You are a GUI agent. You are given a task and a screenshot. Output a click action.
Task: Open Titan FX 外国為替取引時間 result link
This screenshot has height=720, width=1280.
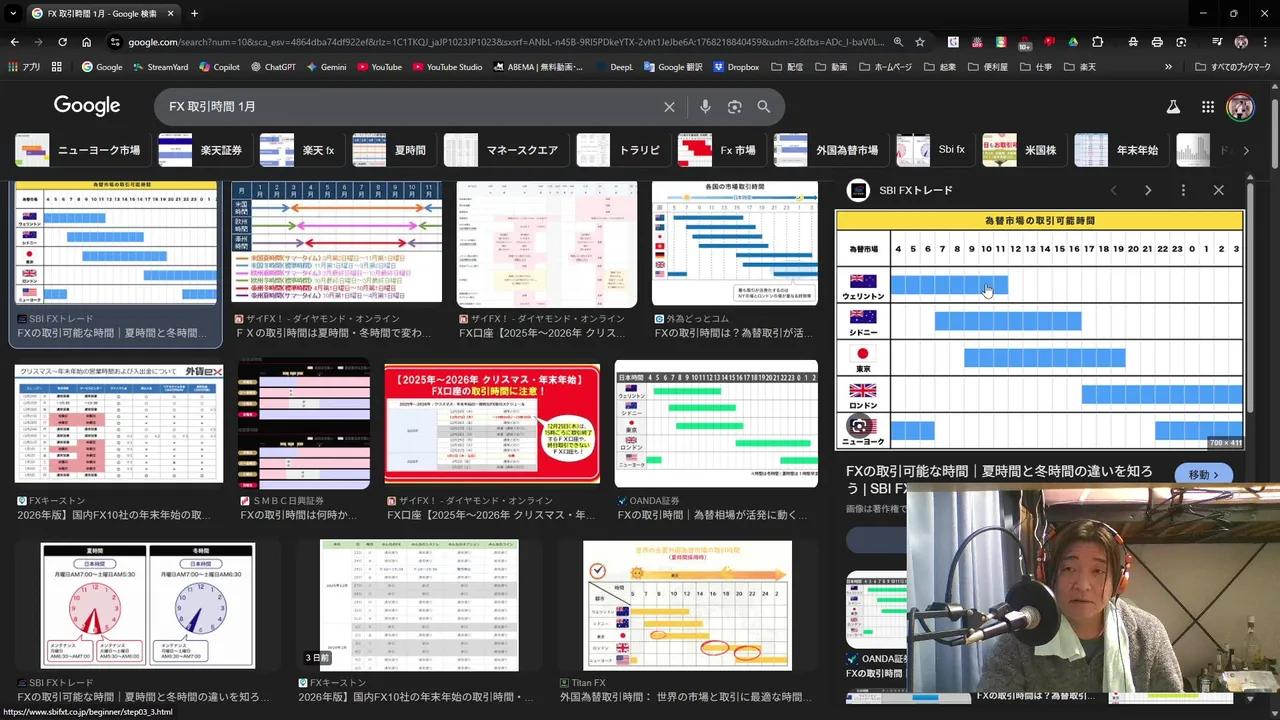685,697
